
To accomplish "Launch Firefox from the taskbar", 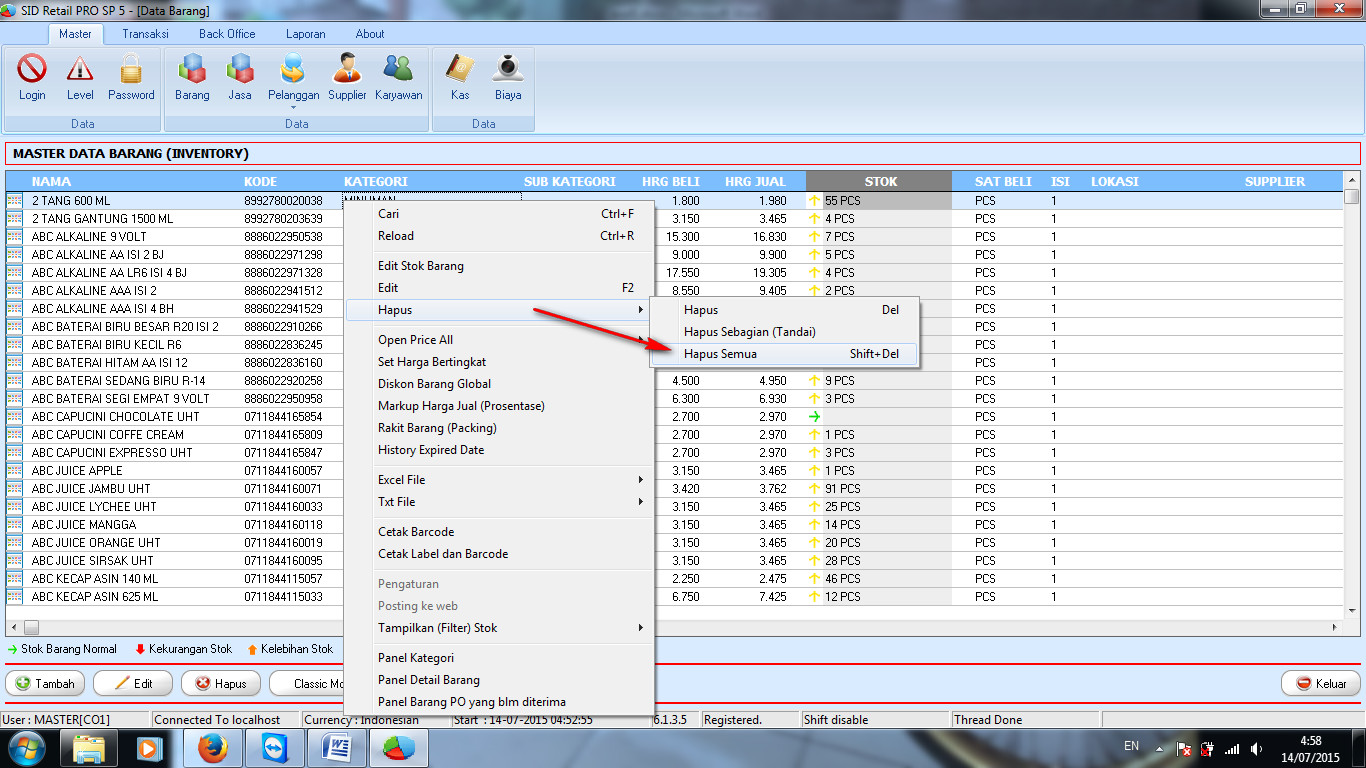I will pyautogui.click(x=212, y=746).
